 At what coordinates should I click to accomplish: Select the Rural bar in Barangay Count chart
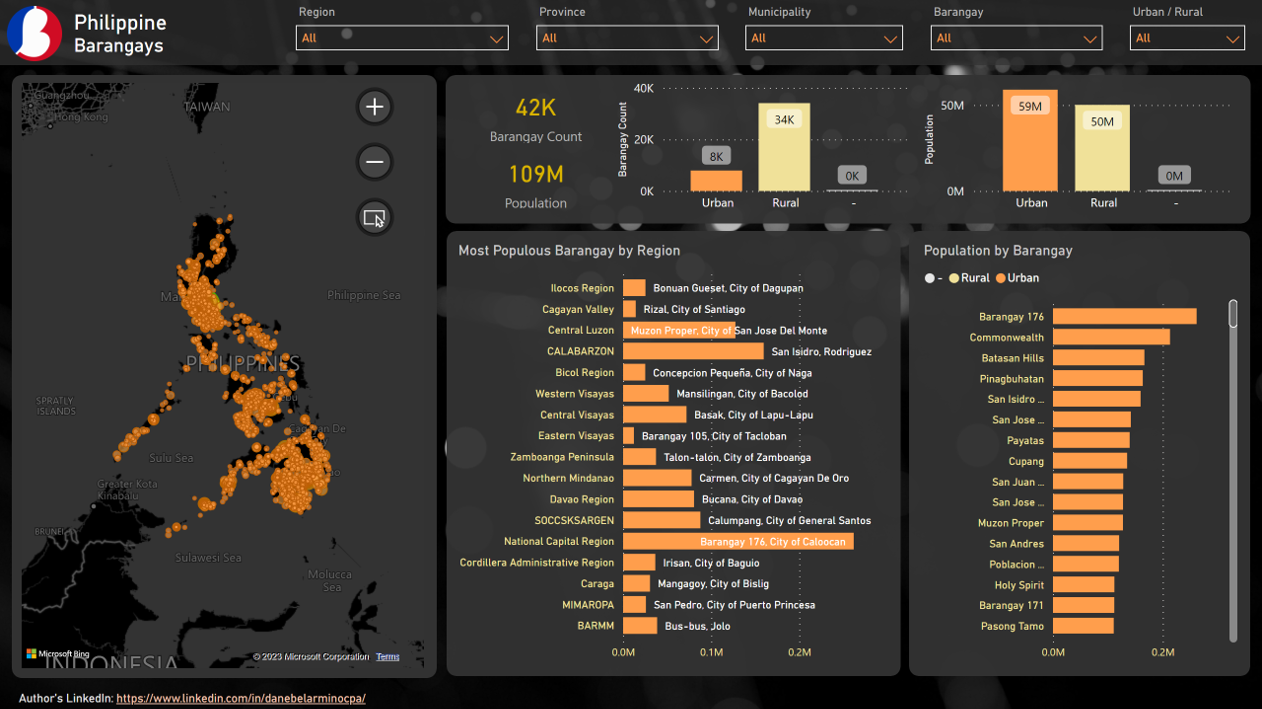(784, 148)
